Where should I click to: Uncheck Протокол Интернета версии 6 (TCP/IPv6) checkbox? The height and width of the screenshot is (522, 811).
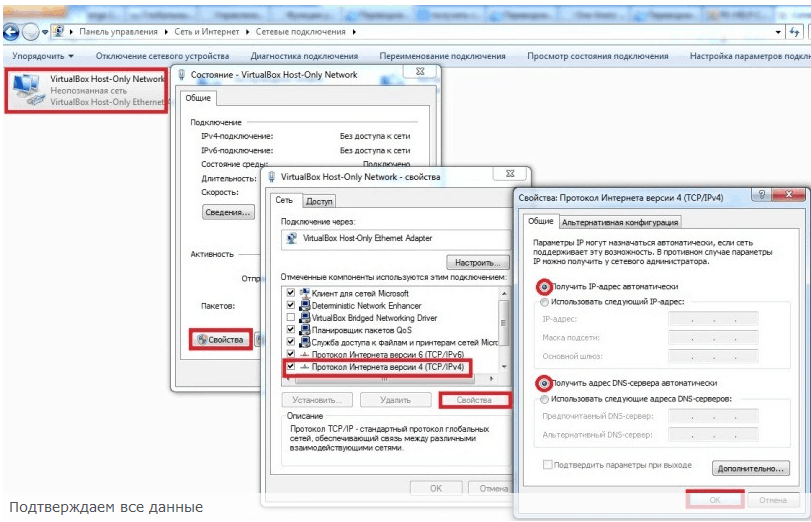coord(291,354)
